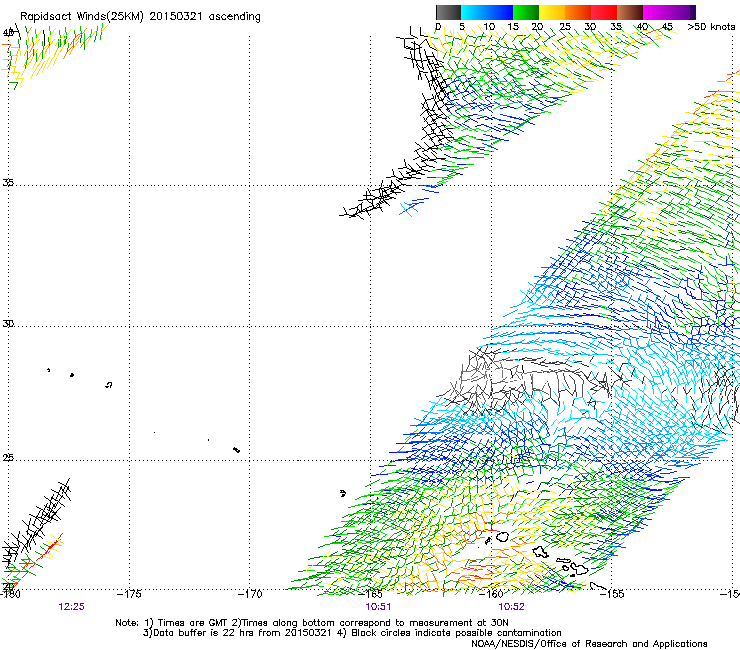The height and width of the screenshot is (650, 740).
Task: Click the '-175' longitude axis label
Action: tap(129, 594)
